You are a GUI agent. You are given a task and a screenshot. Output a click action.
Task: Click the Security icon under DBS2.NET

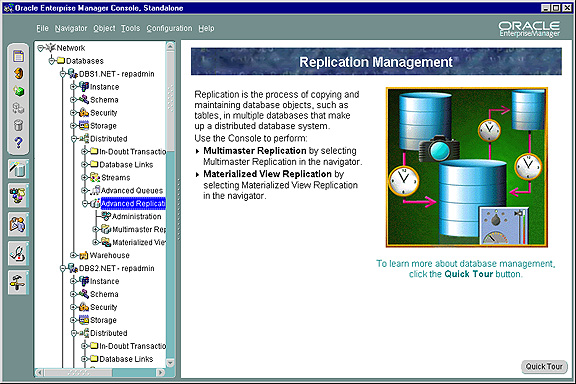point(84,307)
